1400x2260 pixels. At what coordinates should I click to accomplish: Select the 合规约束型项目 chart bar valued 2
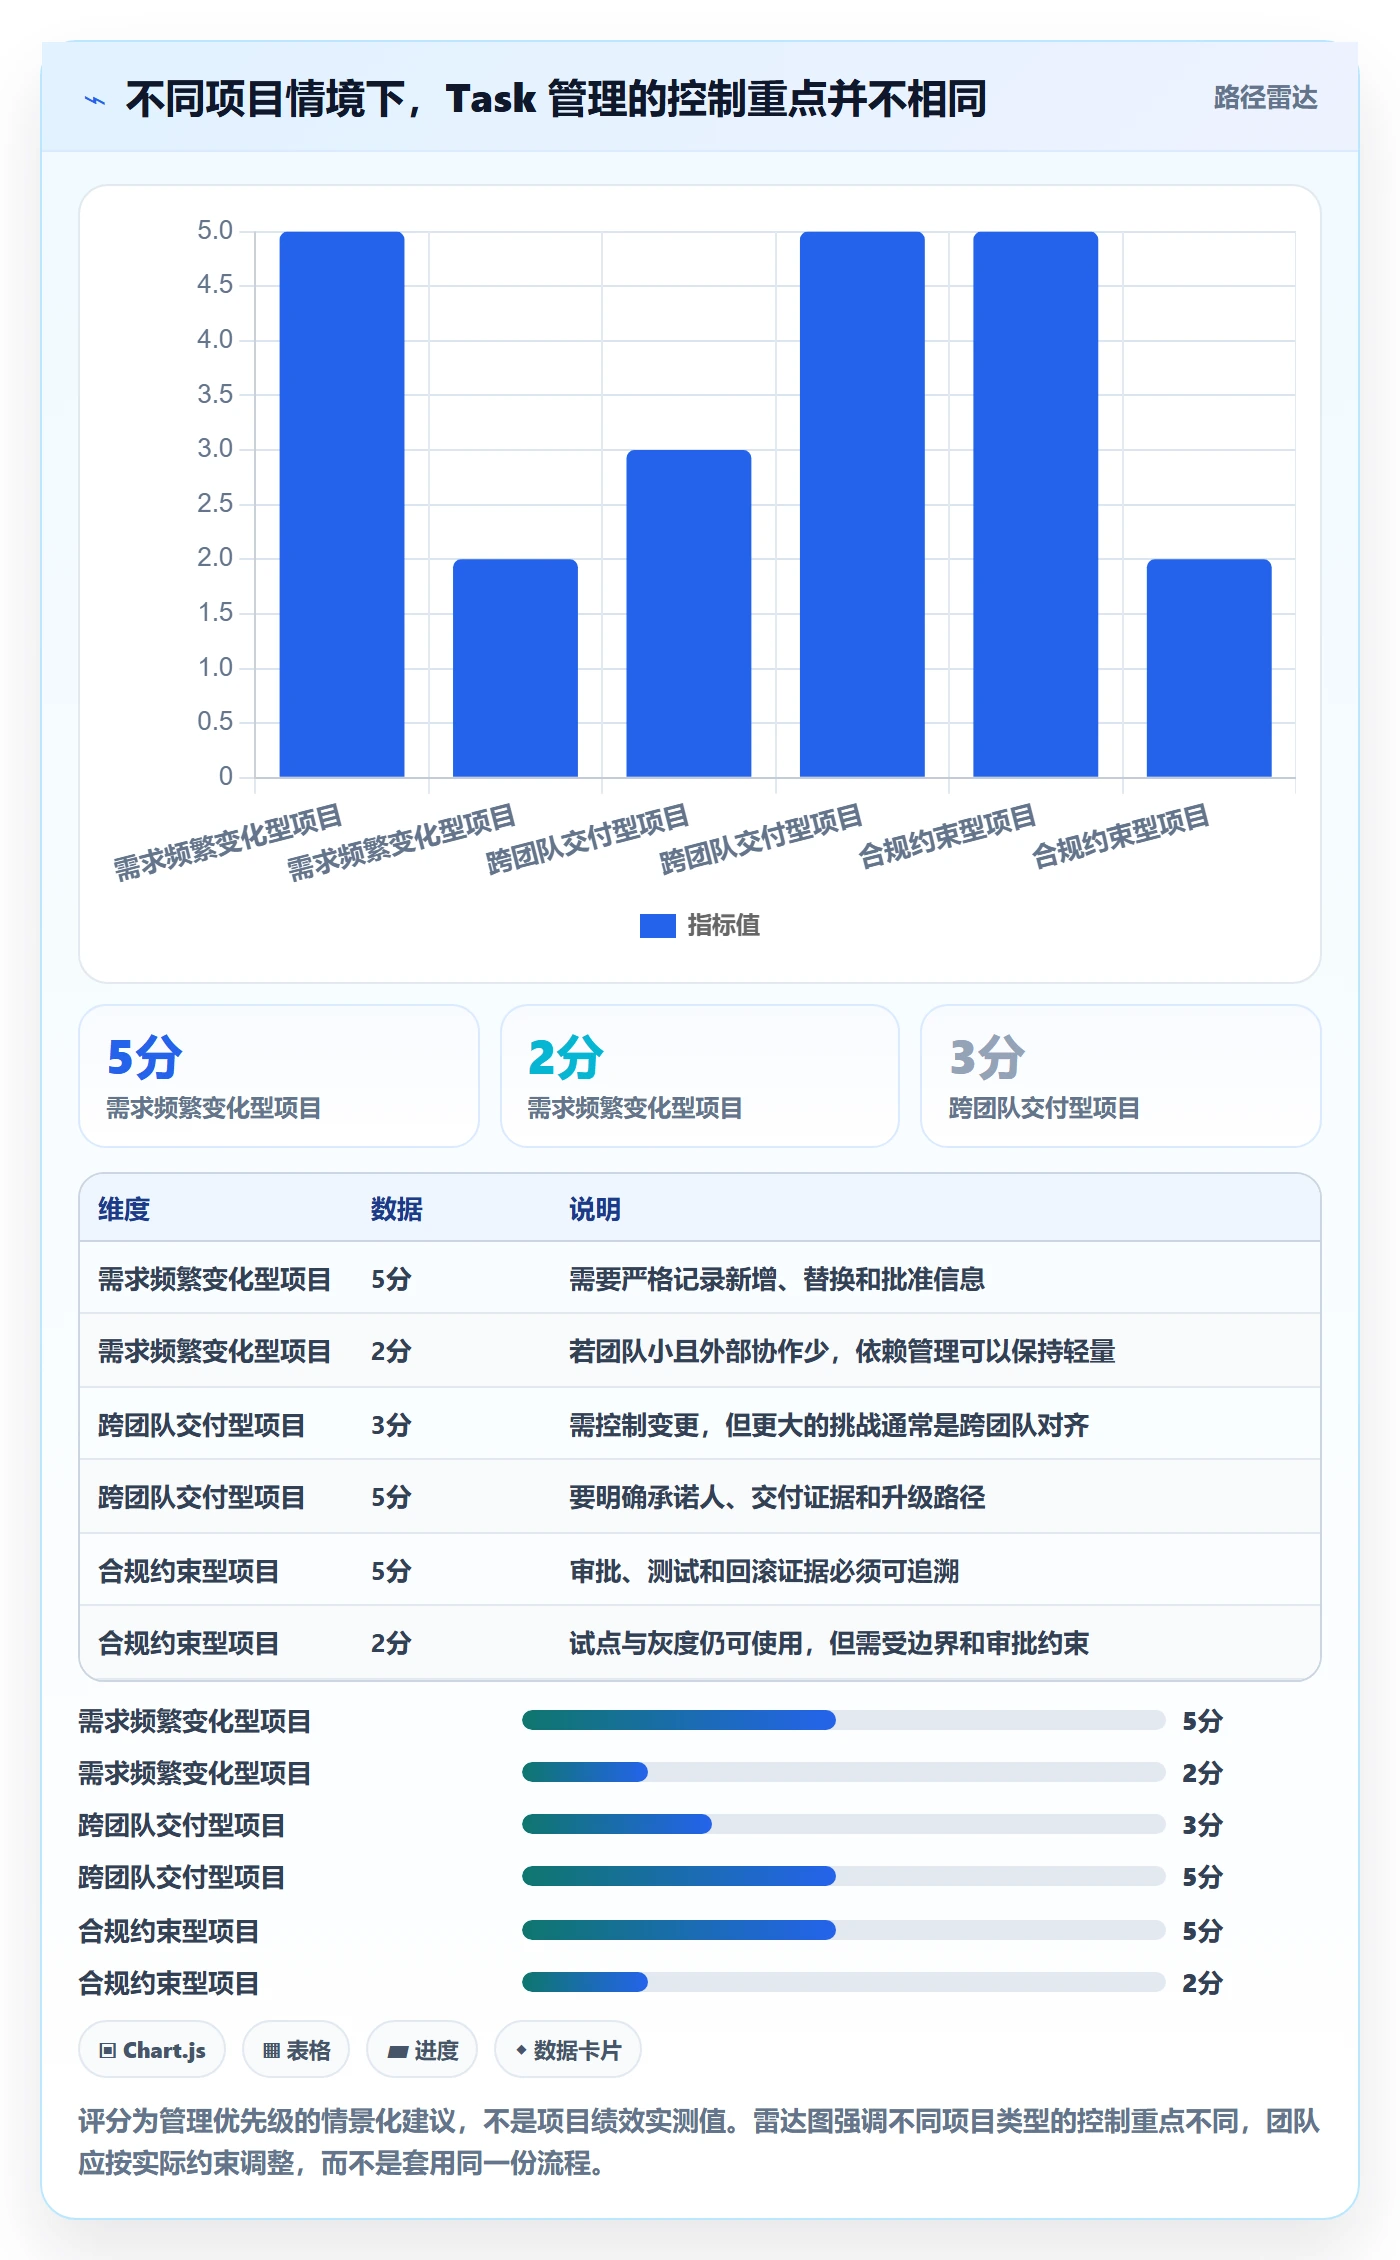coord(1209,668)
